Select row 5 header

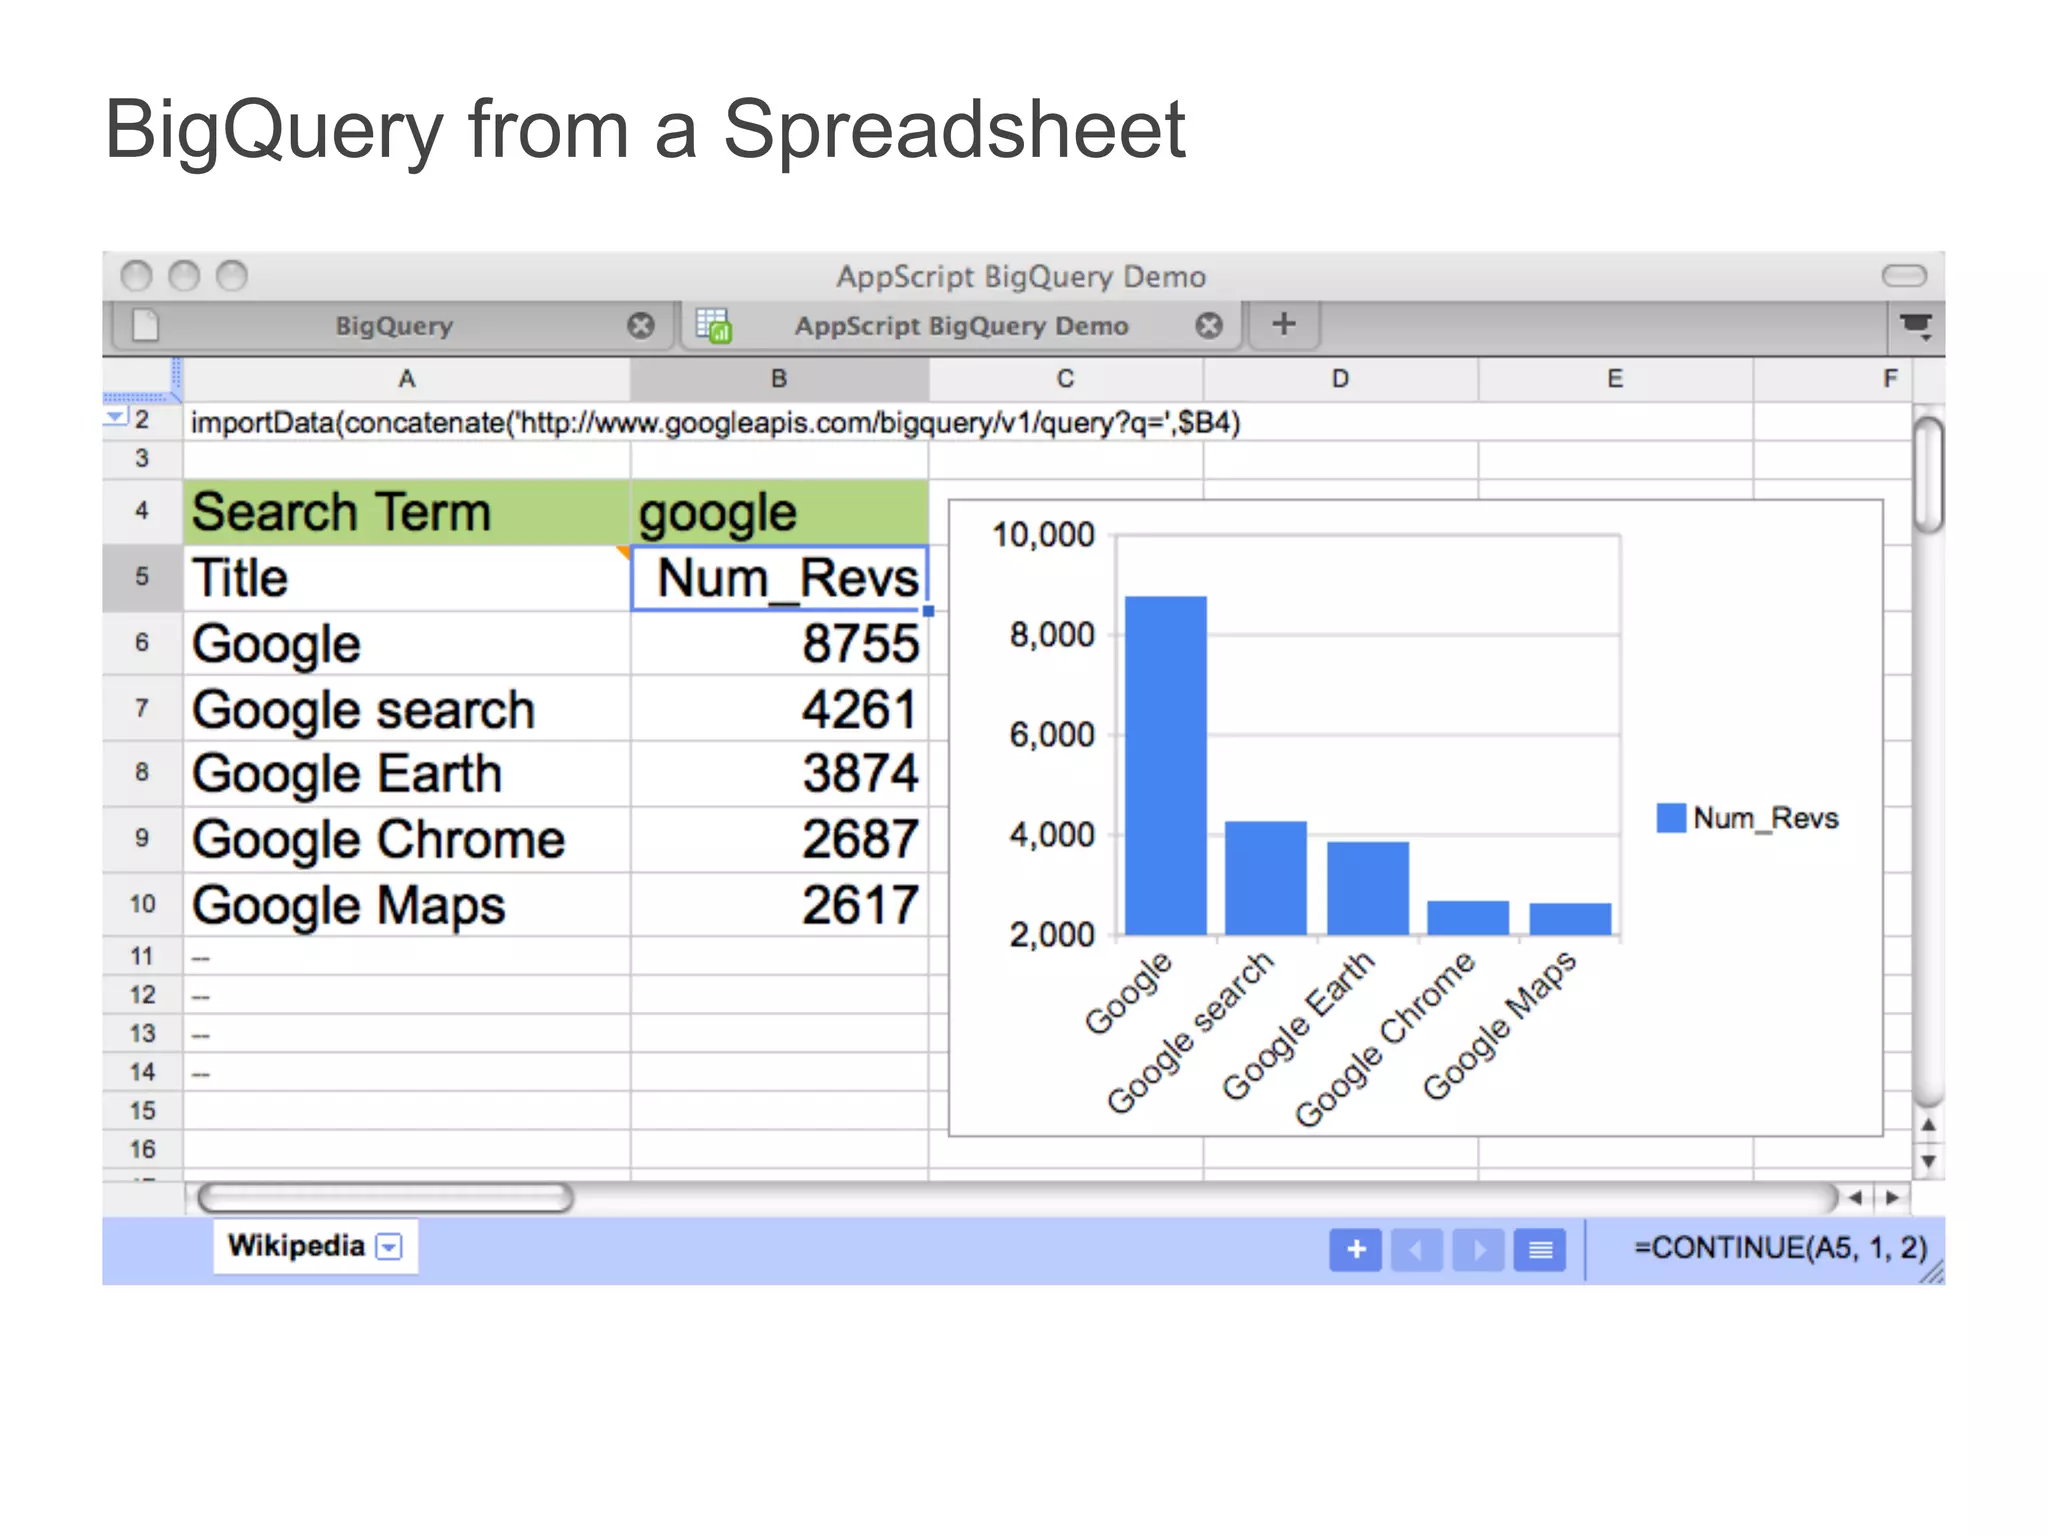coord(142,577)
